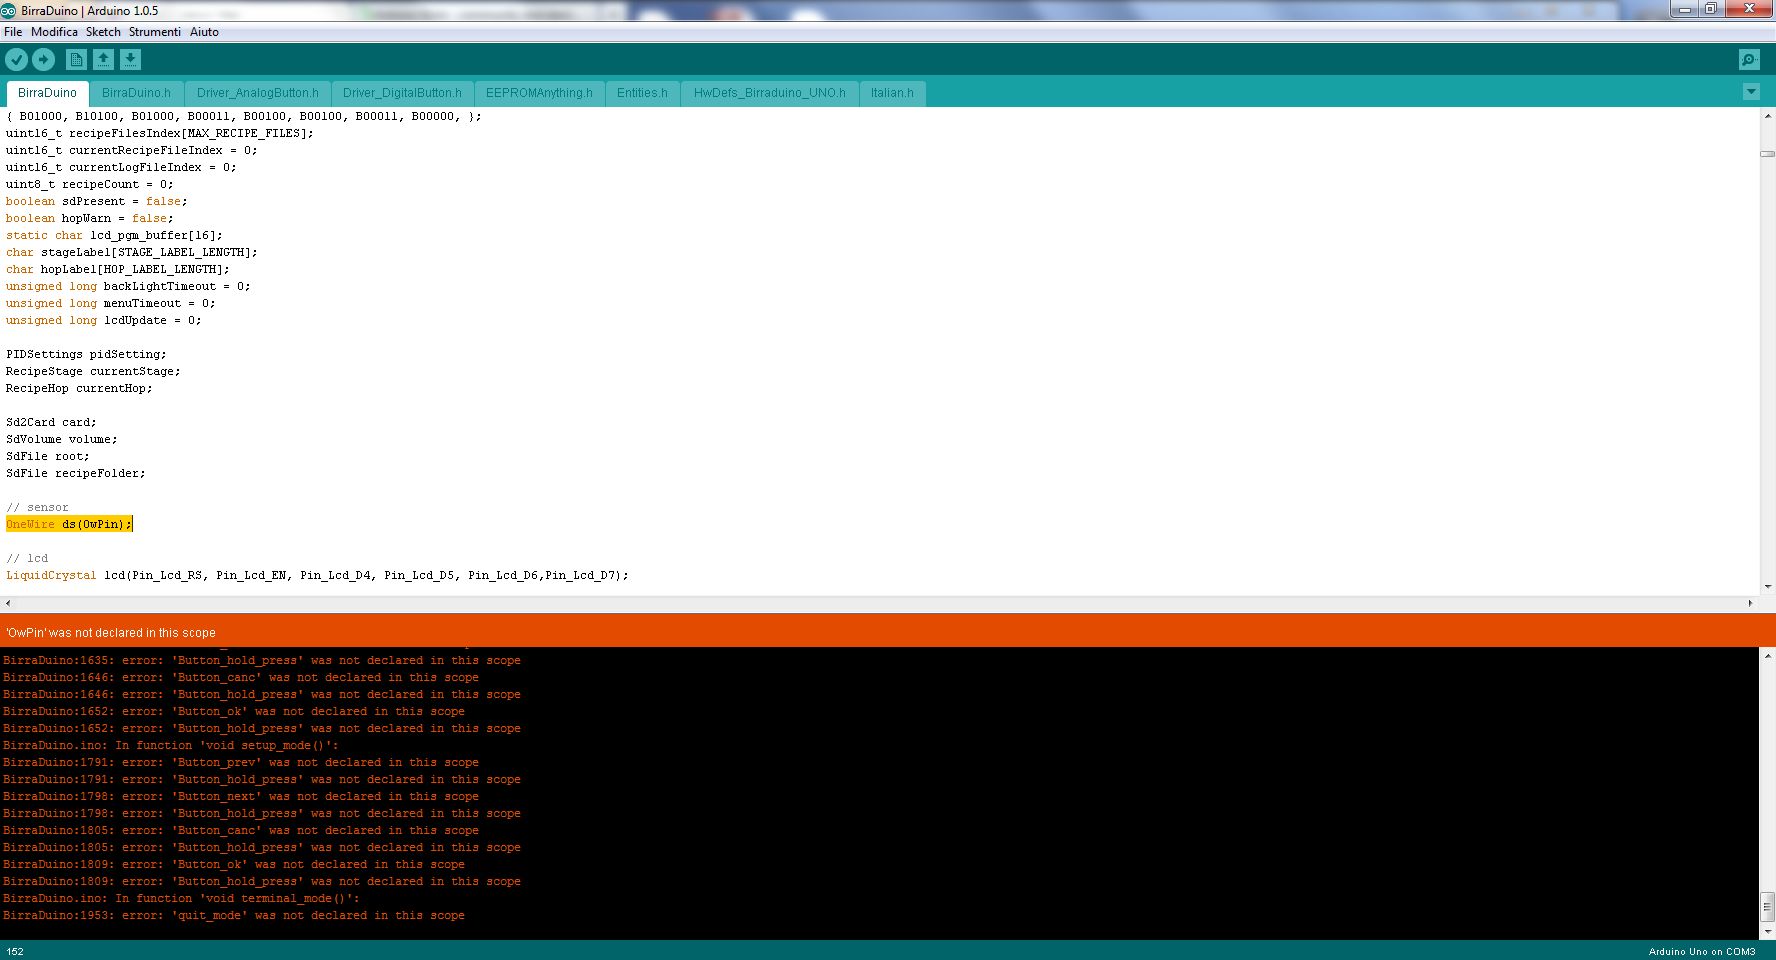Open the Driver_DigitalButton.h tab
Image resolution: width=1776 pixels, height=960 pixels.
coord(402,93)
